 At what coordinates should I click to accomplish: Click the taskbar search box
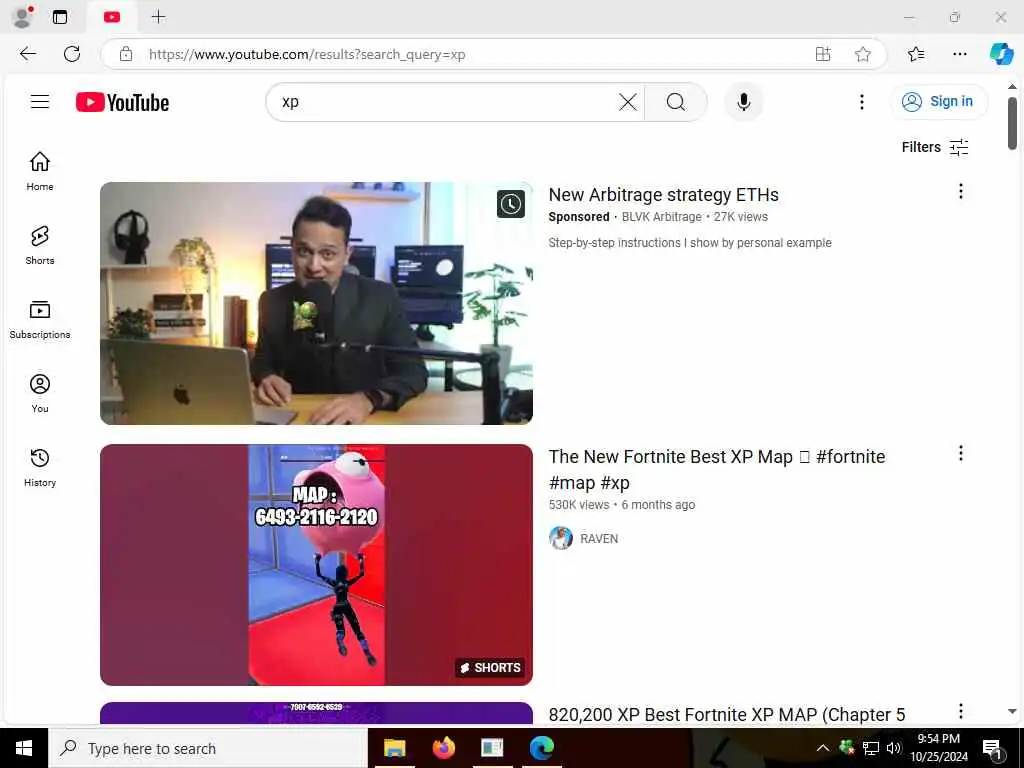pyautogui.click(x=208, y=748)
